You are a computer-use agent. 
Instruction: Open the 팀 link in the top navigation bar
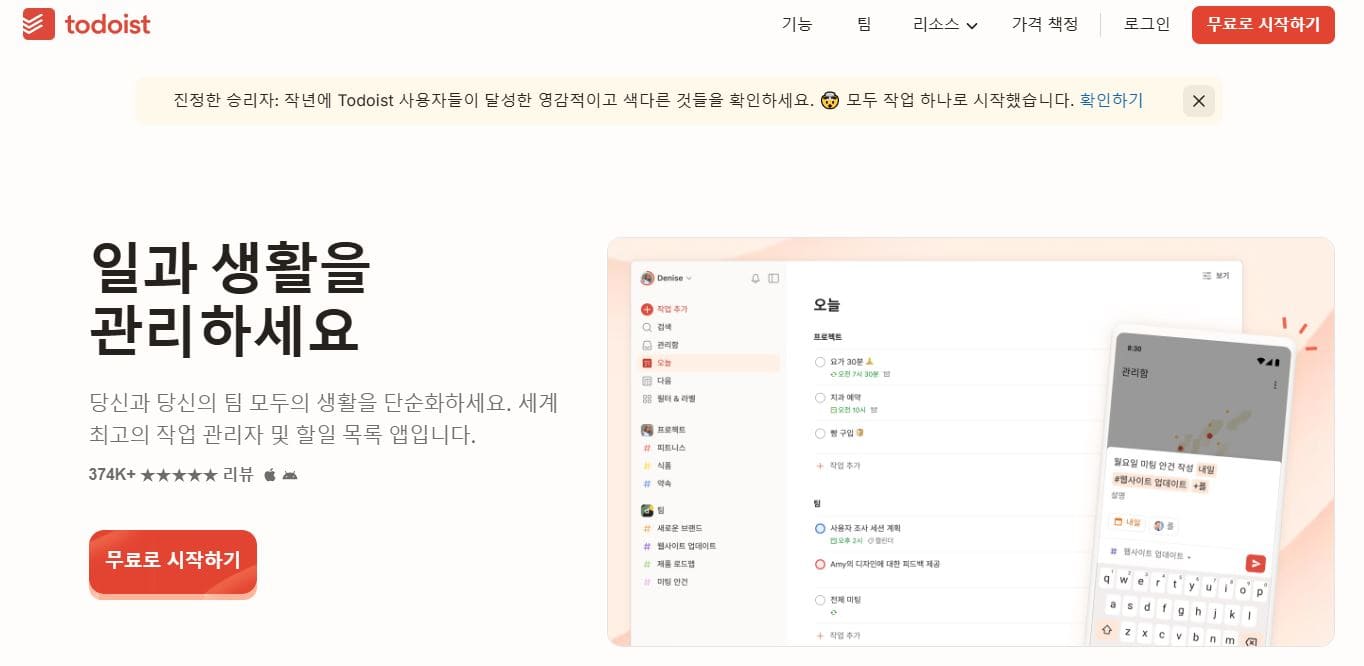(x=864, y=24)
